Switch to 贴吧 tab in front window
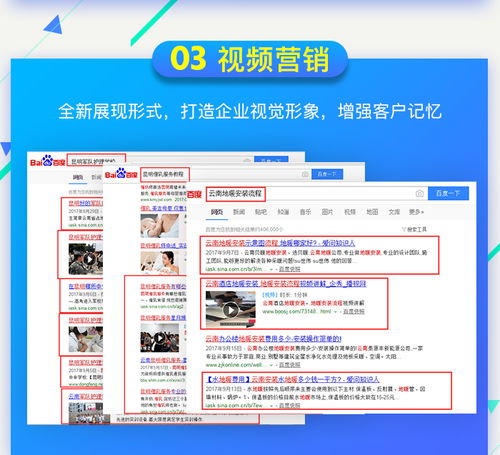The height and width of the screenshot is (455, 500). click(261, 212)
